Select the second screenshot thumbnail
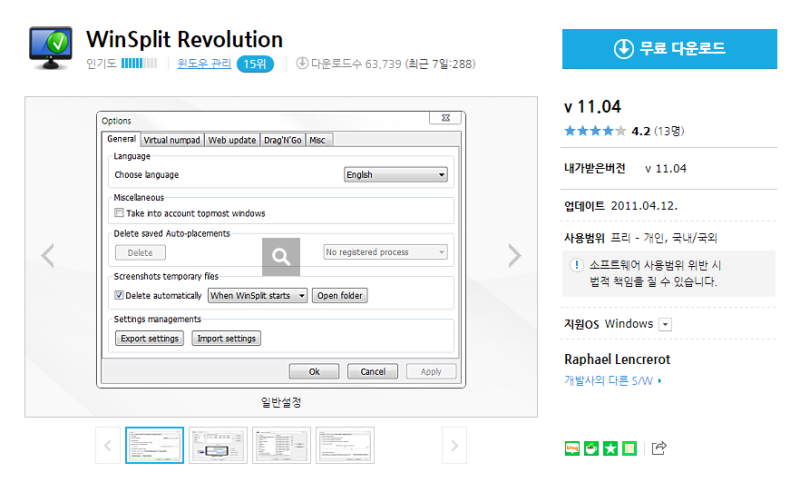The image size is (800, 502). pos(218,445)
